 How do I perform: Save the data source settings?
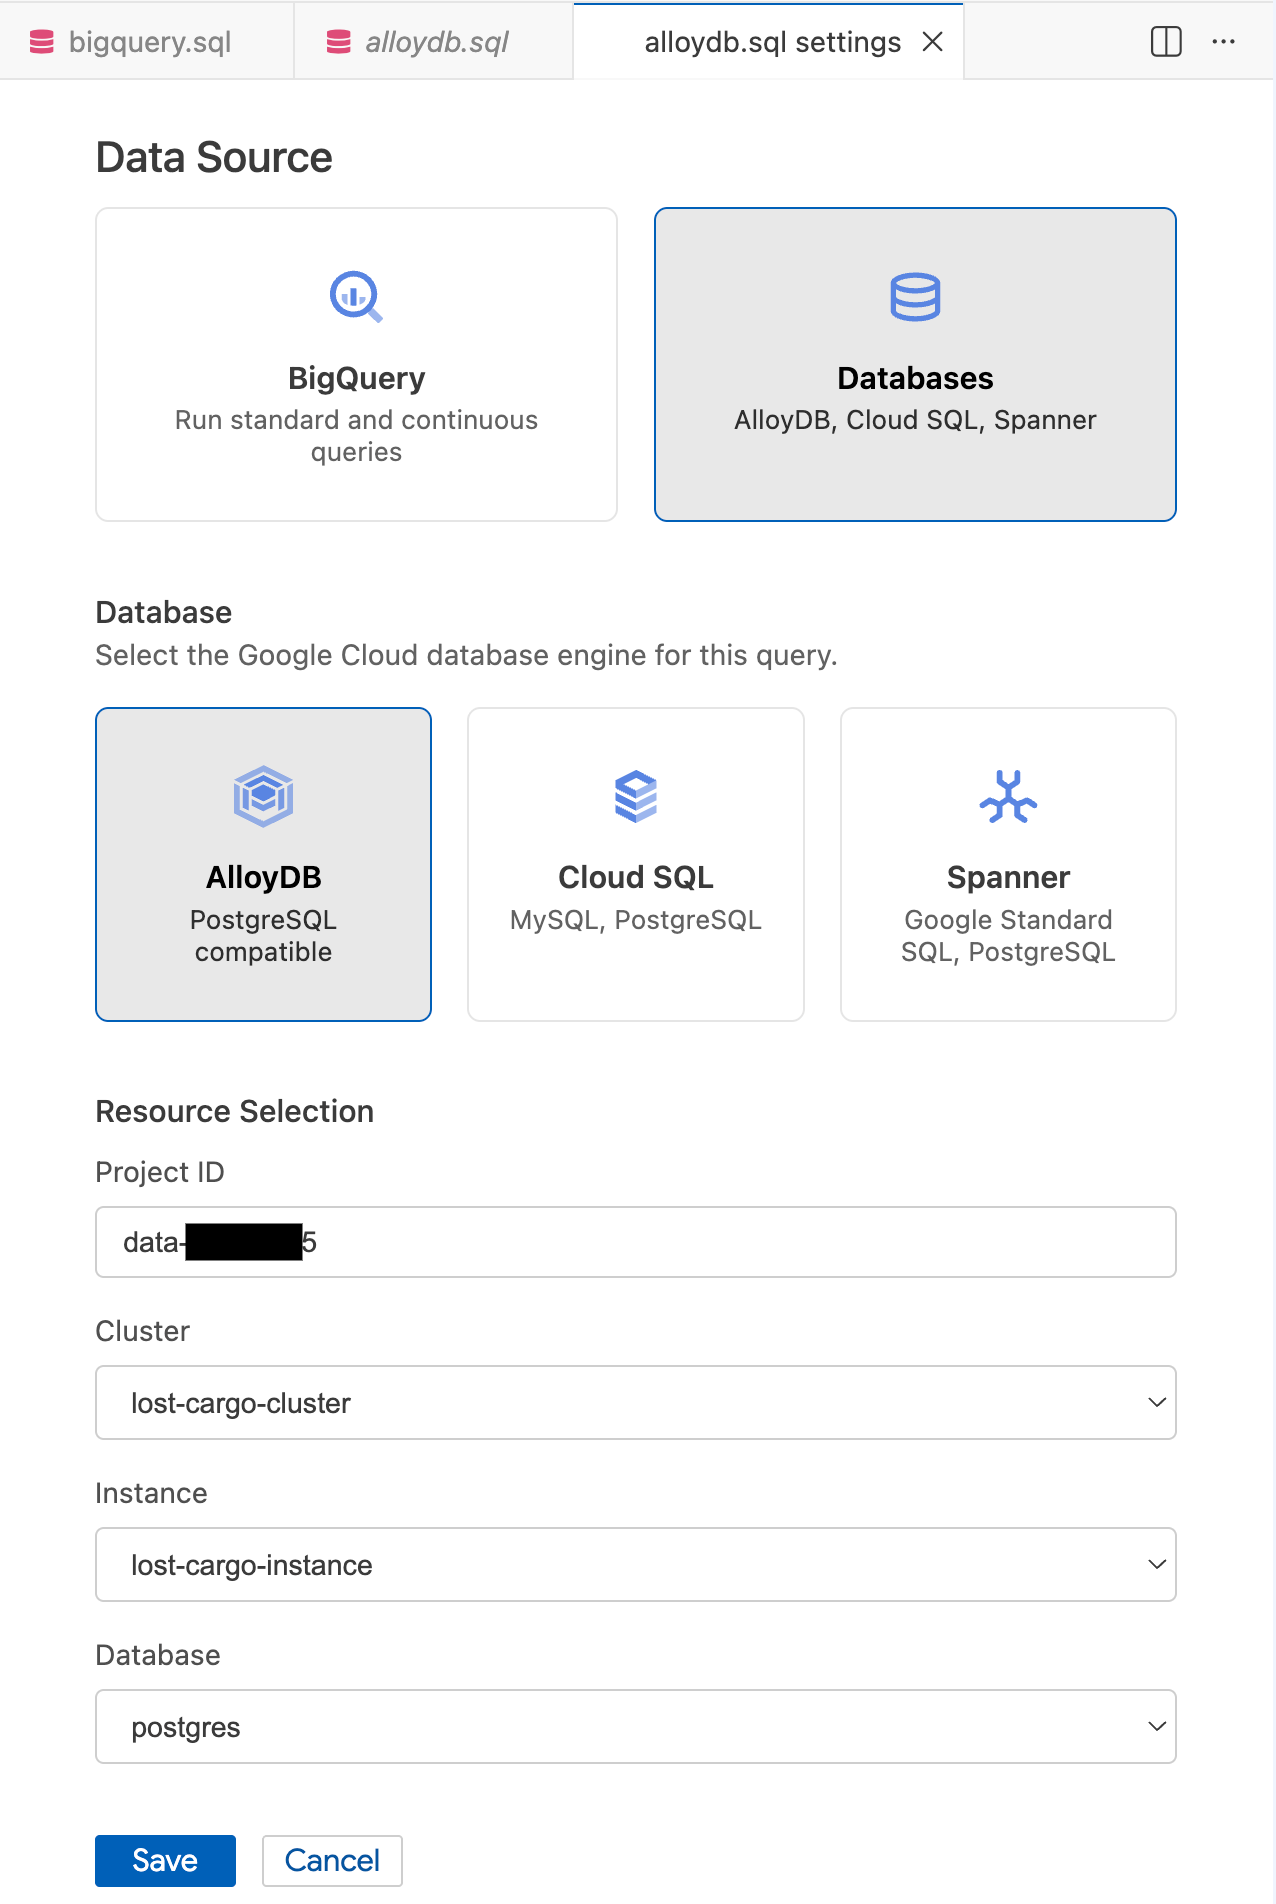tap(165, 1860)
